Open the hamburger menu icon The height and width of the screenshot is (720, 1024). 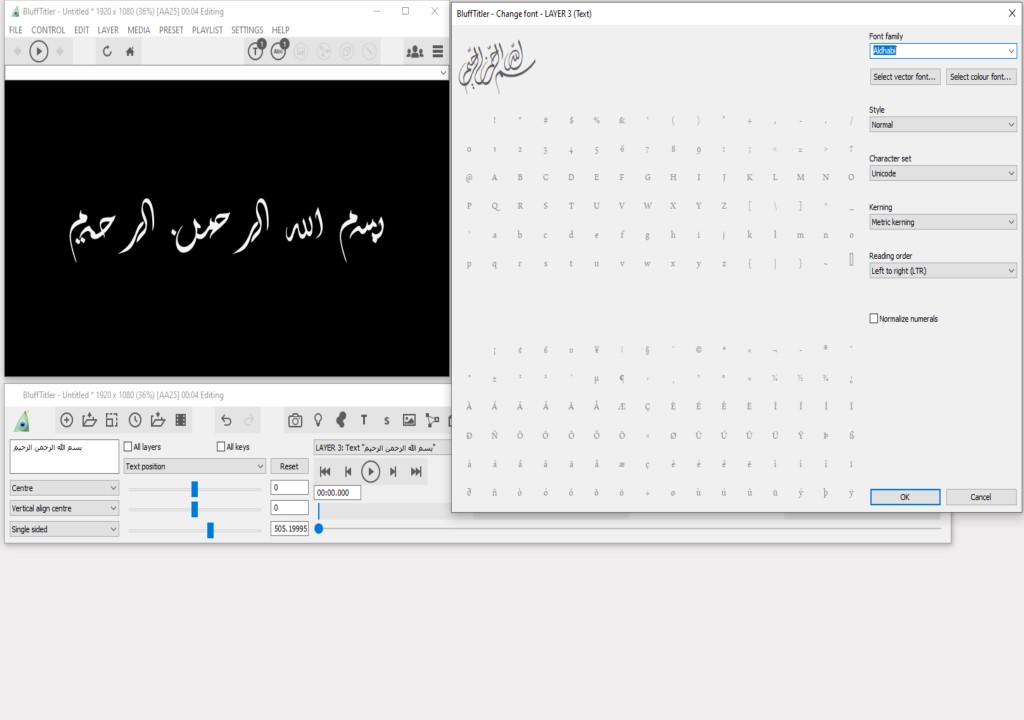tap(438, 51)
